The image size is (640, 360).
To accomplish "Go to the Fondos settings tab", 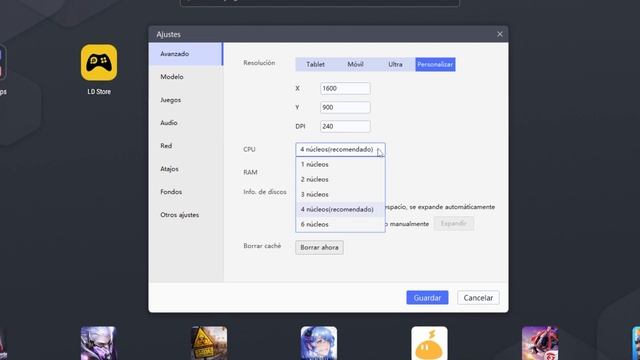I will (x=186, y=192).
